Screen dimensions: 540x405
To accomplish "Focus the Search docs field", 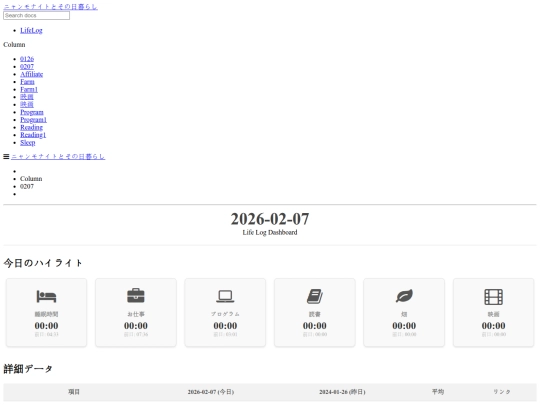I will [x=37, y=15].
